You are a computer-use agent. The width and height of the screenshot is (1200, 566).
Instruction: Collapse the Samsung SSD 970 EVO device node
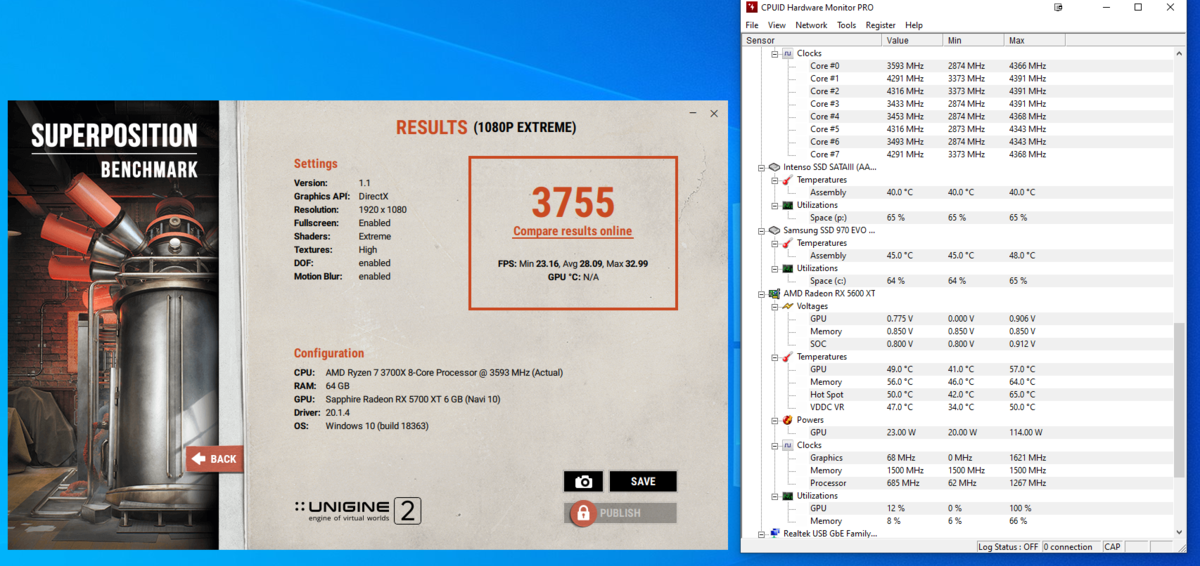click(x=762, y=230)
